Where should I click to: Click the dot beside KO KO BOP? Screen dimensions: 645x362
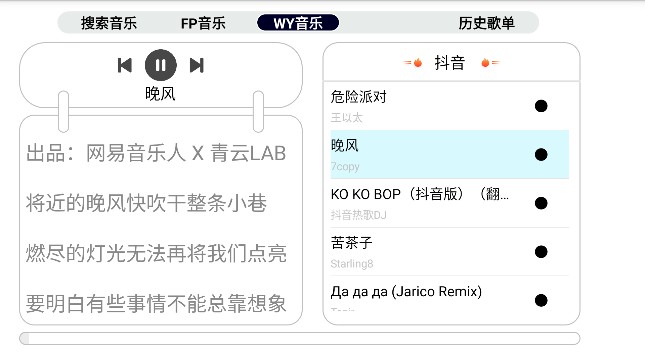tap(541, 203)
